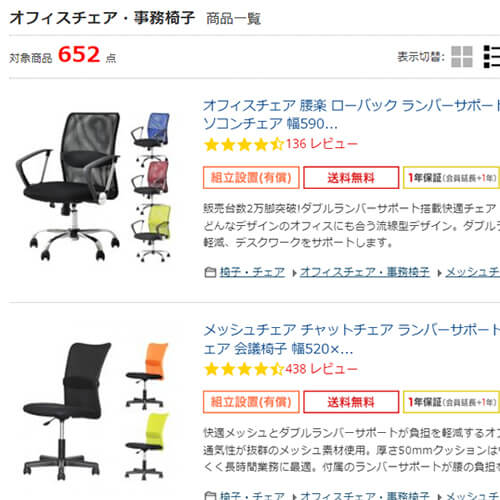Switch to list view display icon
This screenshot has height=500, width=500.
[x=492, y=57]
